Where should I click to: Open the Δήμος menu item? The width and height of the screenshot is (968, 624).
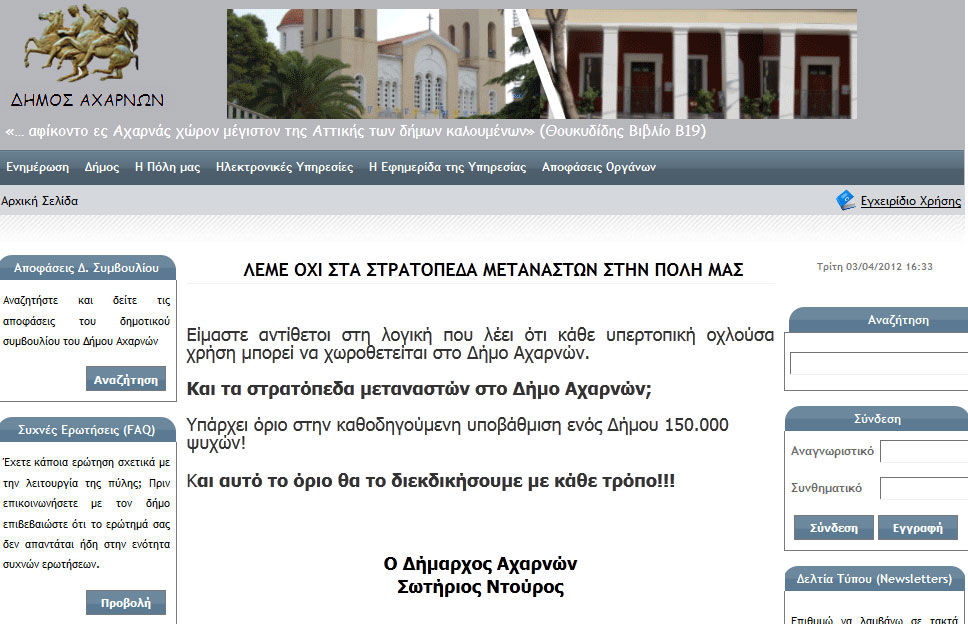click(x=102, y=167)
